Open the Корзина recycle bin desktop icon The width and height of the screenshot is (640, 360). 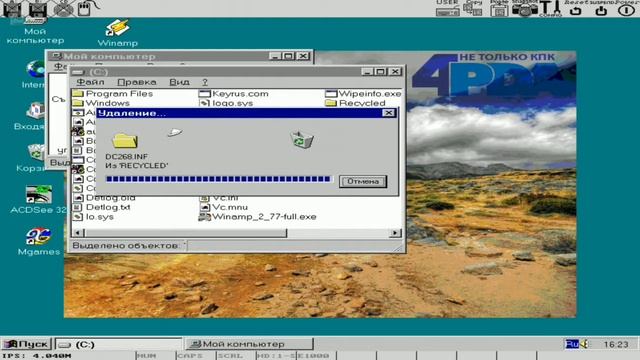coord(32,158)
